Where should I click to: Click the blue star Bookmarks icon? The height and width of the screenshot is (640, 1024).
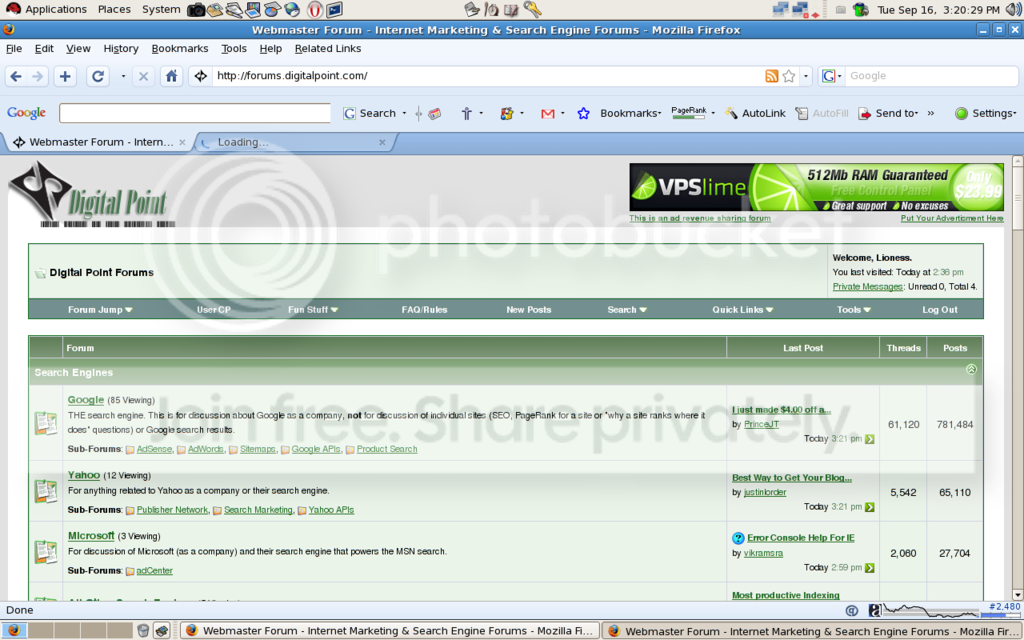point(583,114)
